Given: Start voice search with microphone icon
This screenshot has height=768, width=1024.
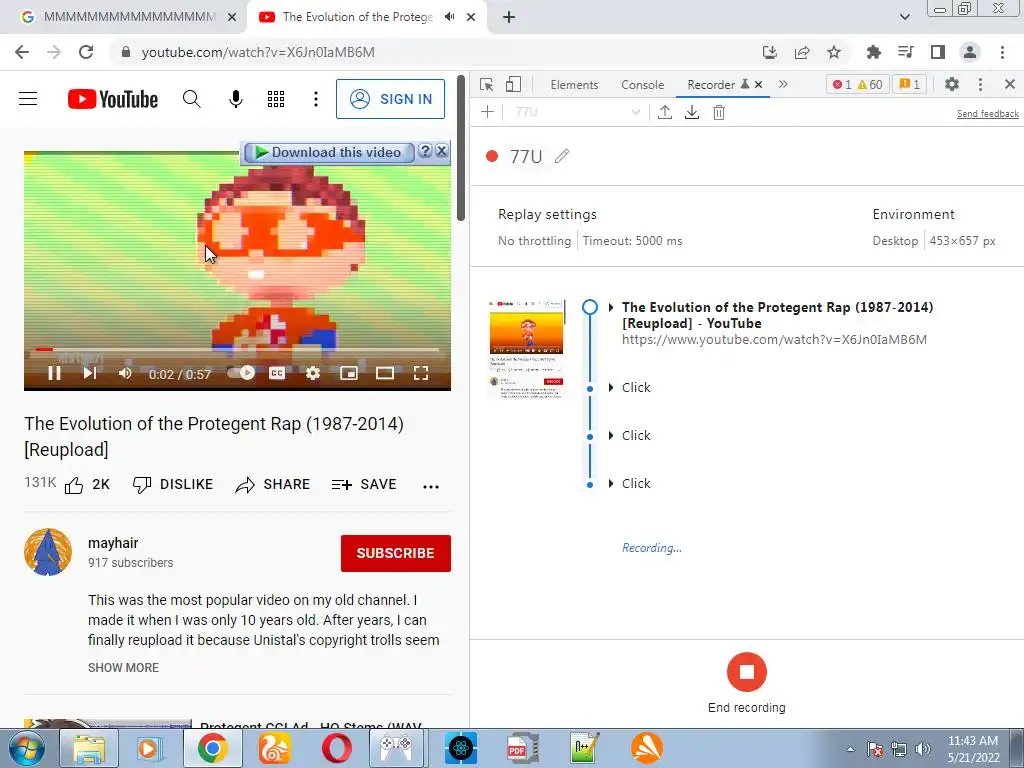Looking at the screenshot, I should click(236, 99).
